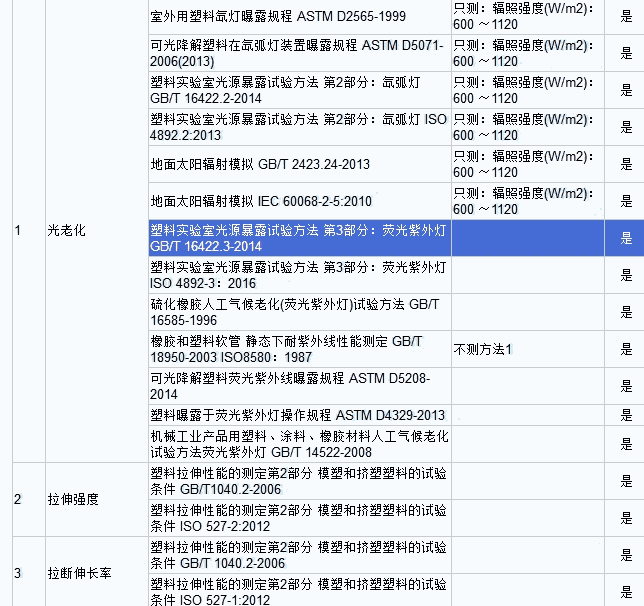Click the ASTM D4329-2013 standard entry
This screenshot has width=644, height=606.
(298, 415)
